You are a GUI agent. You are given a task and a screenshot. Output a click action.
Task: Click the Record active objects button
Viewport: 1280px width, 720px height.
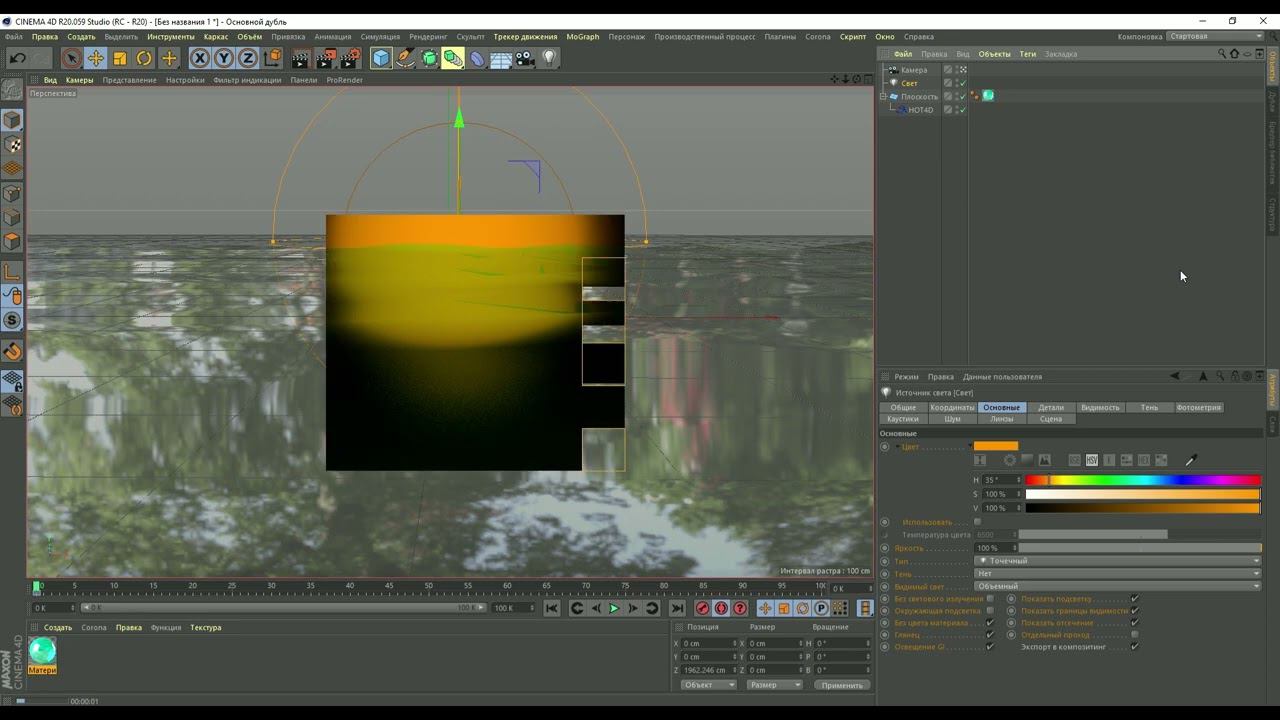tap(702, 608)
